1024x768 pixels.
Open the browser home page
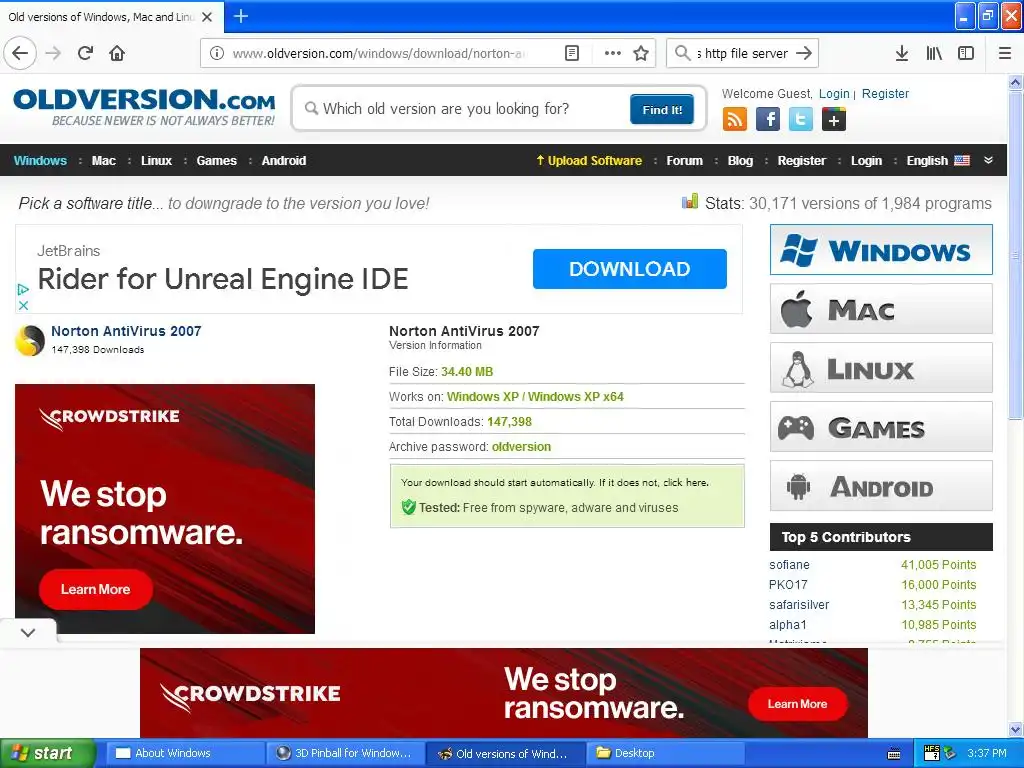(x=117, y=53)
